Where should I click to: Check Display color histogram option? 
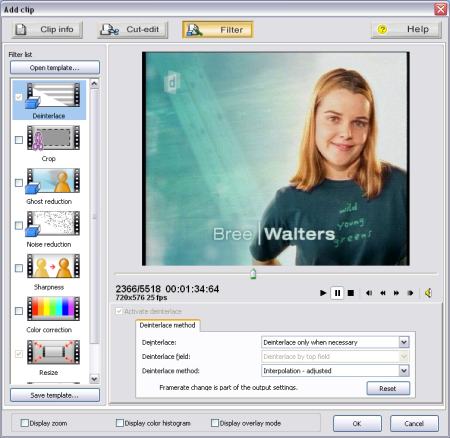pos(120,423)
